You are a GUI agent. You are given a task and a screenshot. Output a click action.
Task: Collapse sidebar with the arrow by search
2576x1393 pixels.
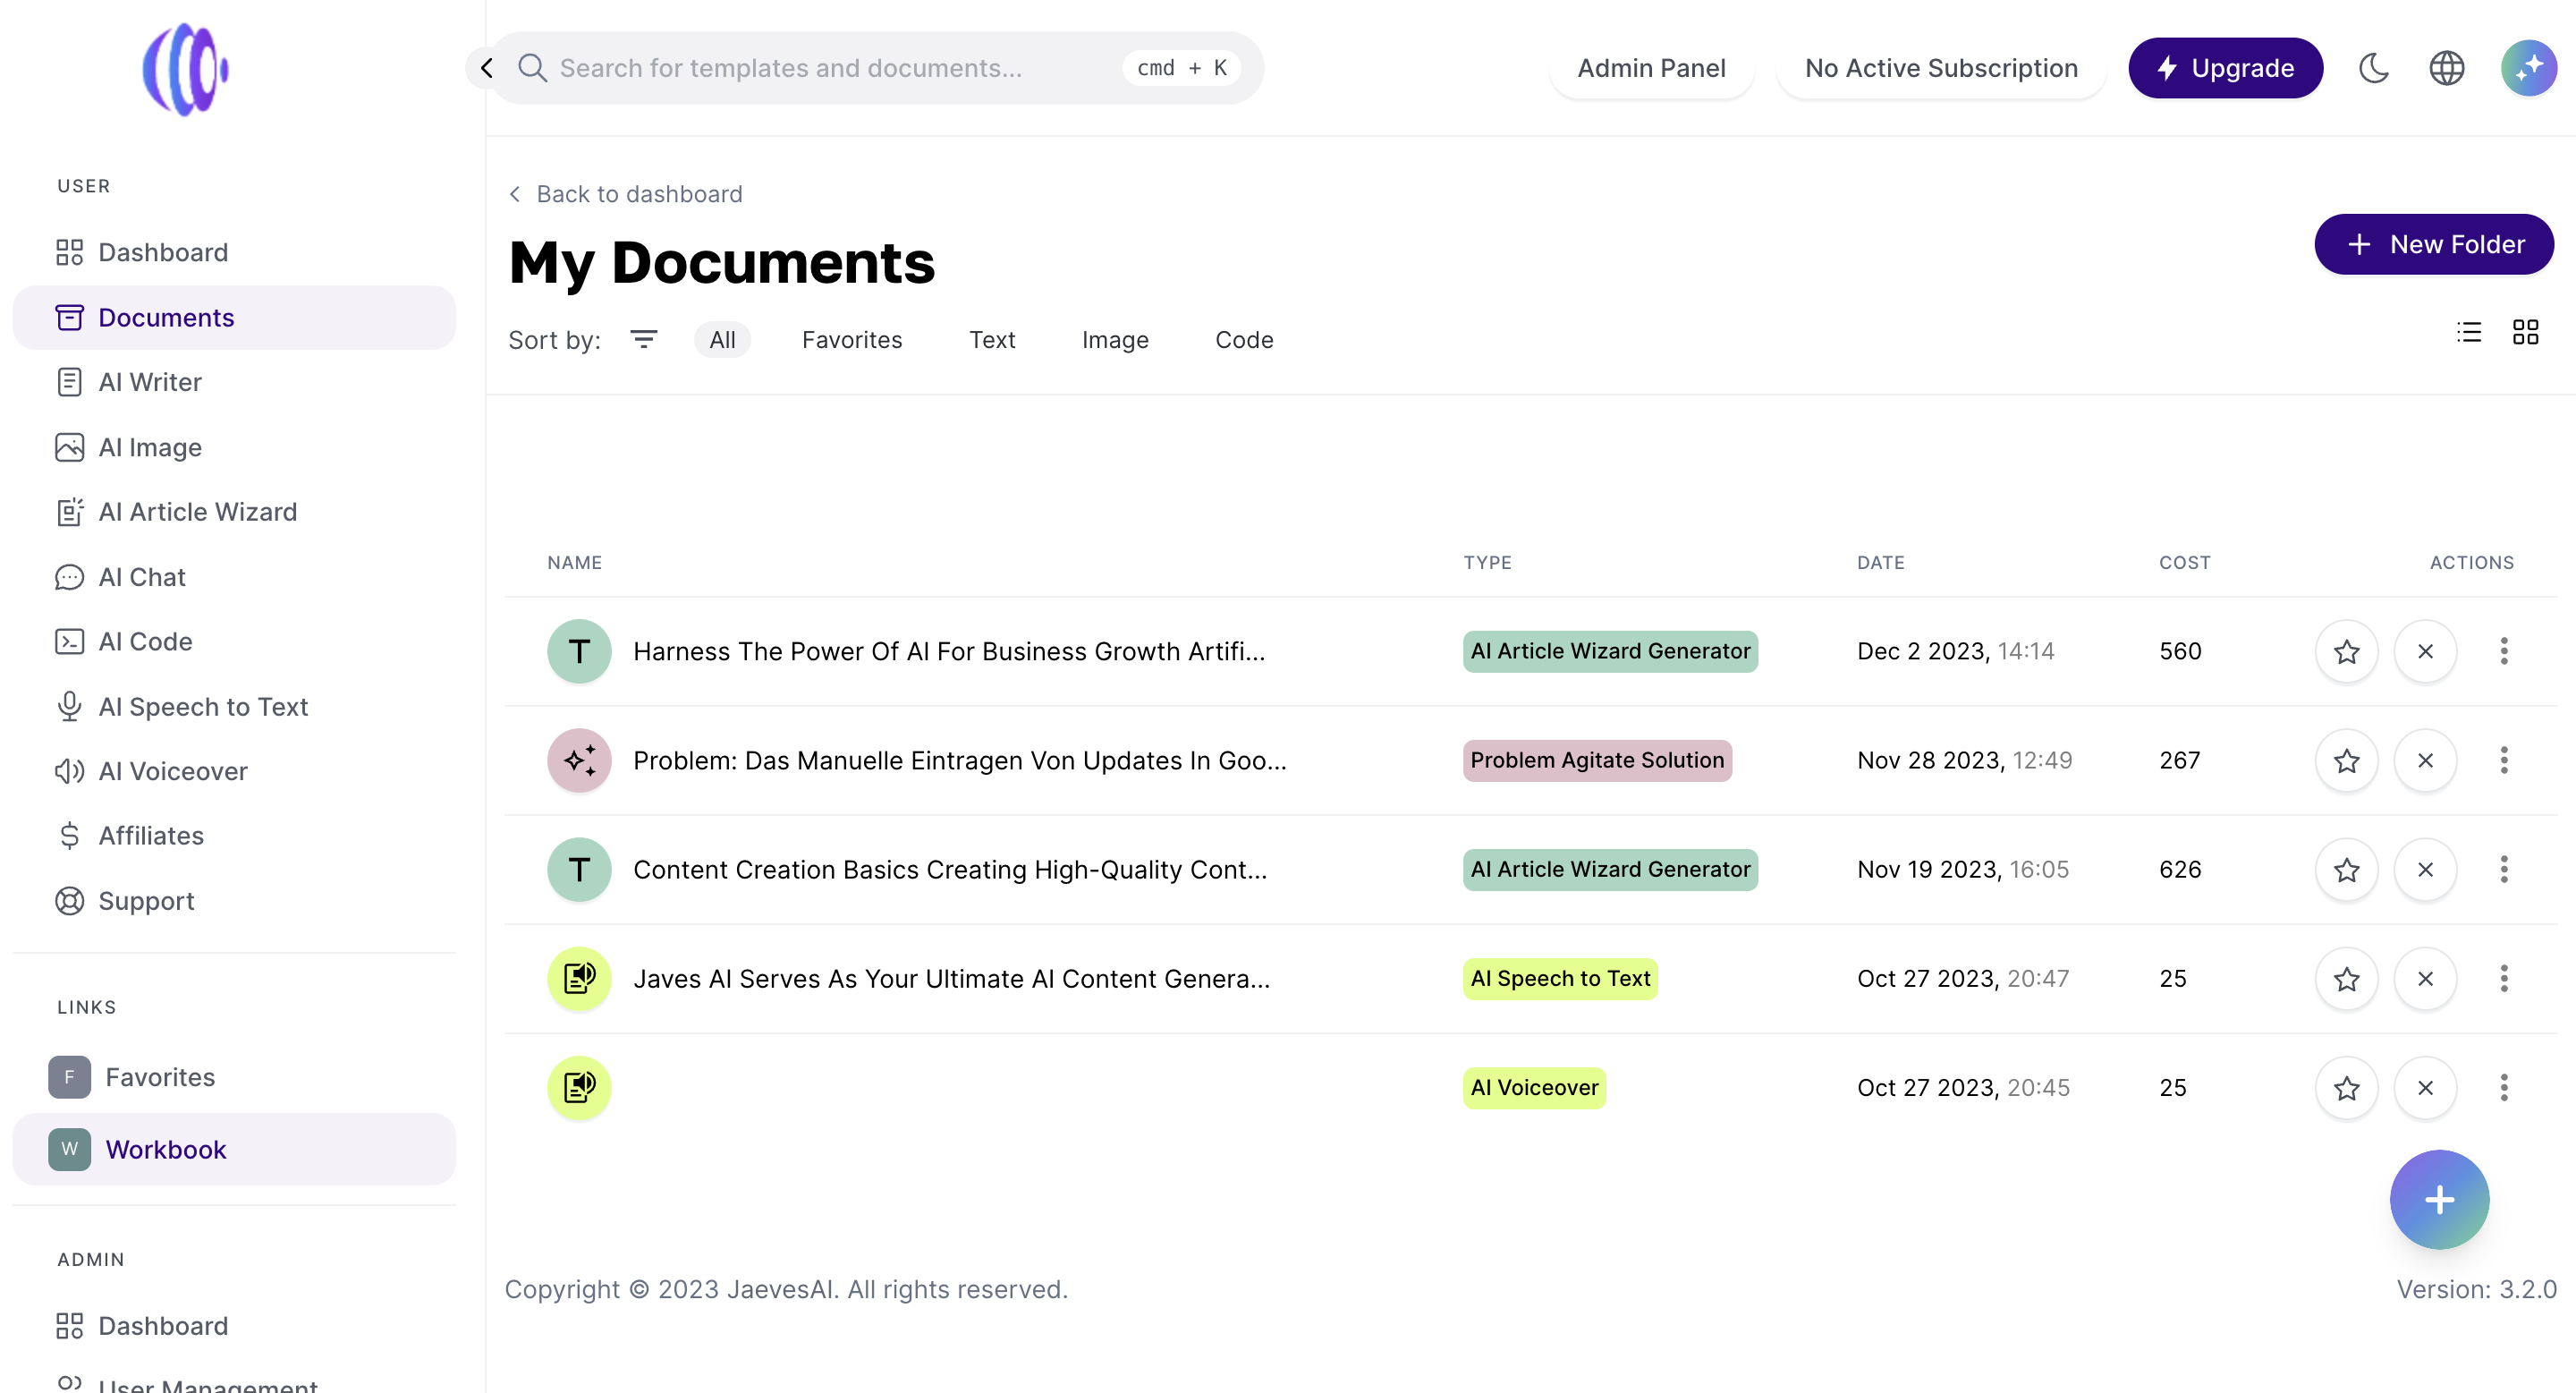coord(487,68)
